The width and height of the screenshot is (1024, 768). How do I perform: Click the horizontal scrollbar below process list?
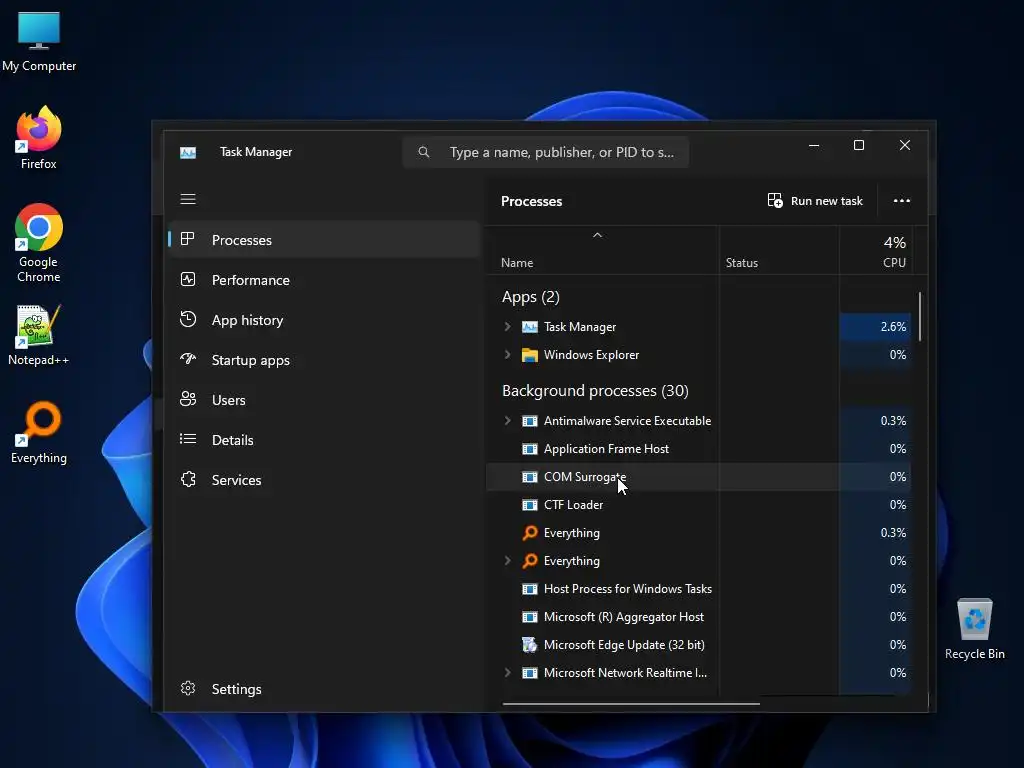point(631,704)
